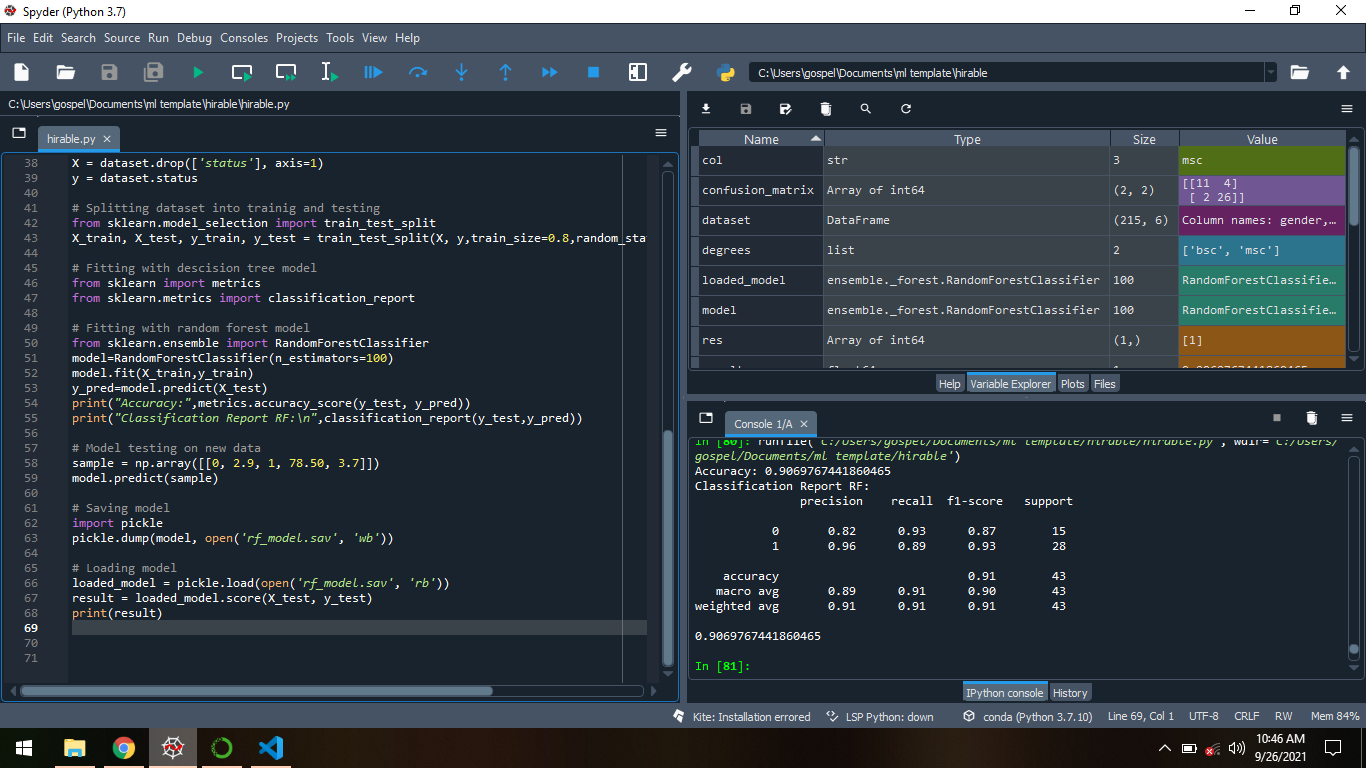The image size is (1366, 768).
Task: Click the Import data icon in Variable Explorer
Action: (x=706, y=109)
